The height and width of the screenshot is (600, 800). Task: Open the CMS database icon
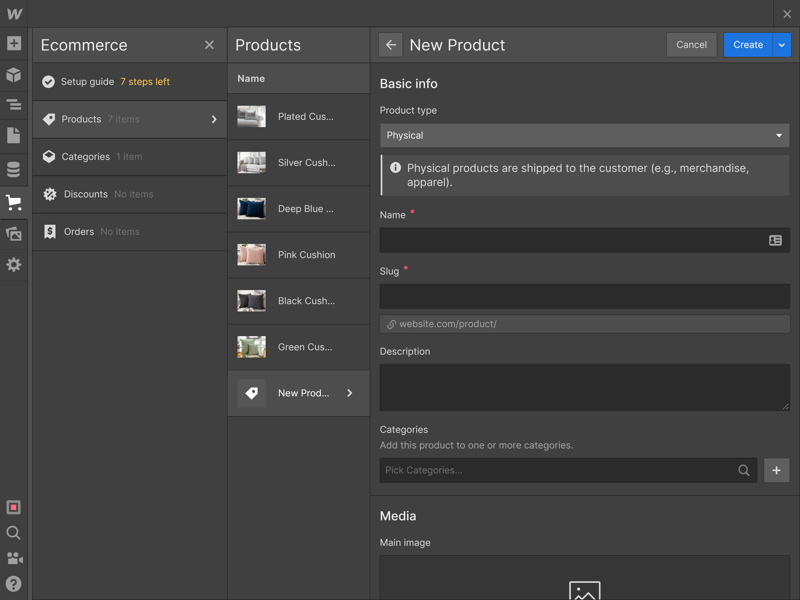pos(14,170)
